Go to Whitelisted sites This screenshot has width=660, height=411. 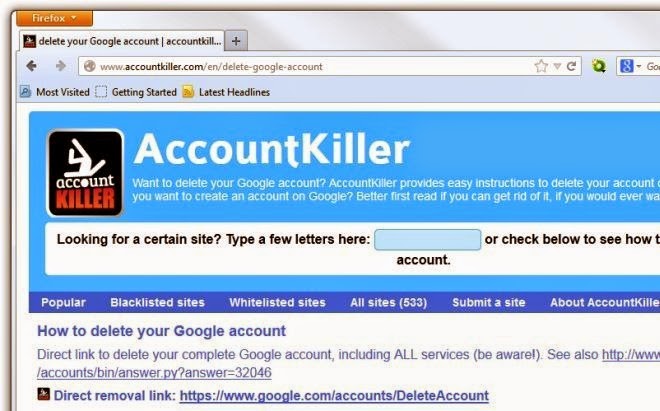(x=277, y=302)
